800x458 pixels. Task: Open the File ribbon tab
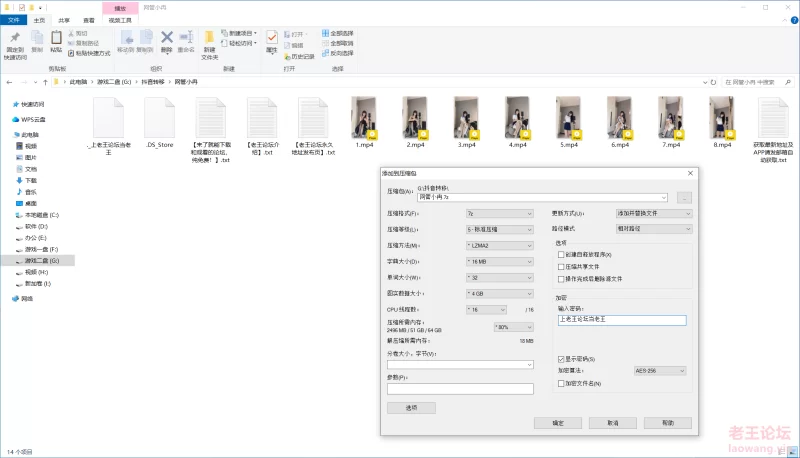point(14,20)
